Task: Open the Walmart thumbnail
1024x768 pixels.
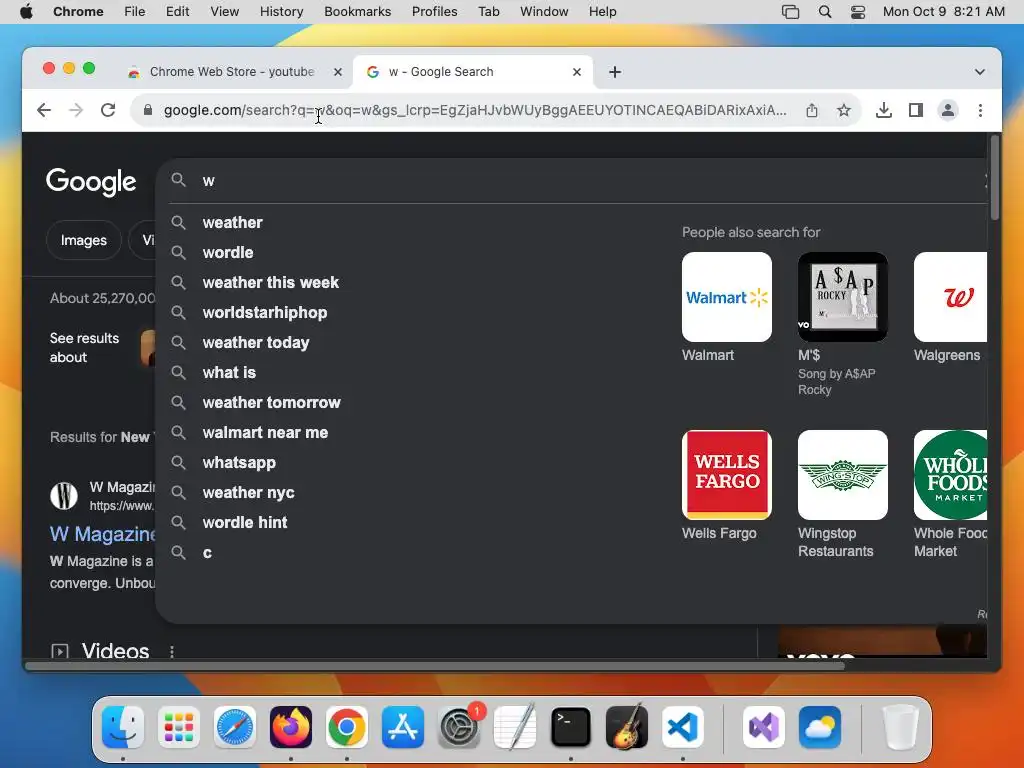Action: click(x=726, y=297)
